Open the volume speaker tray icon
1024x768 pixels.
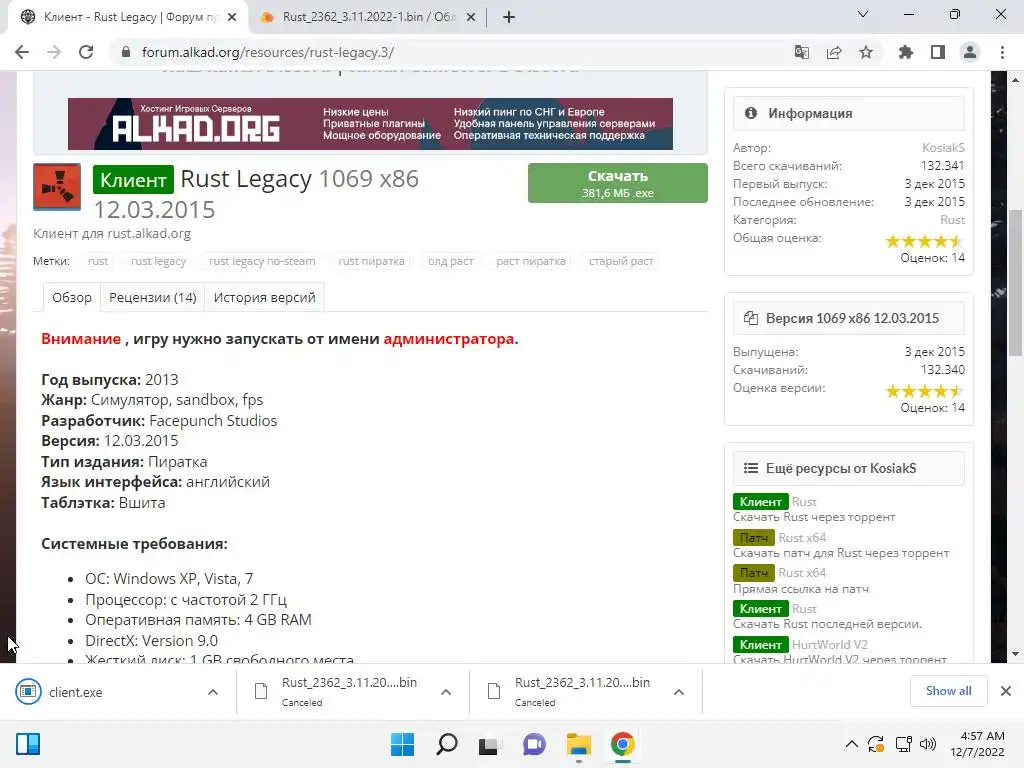(928, 744)
